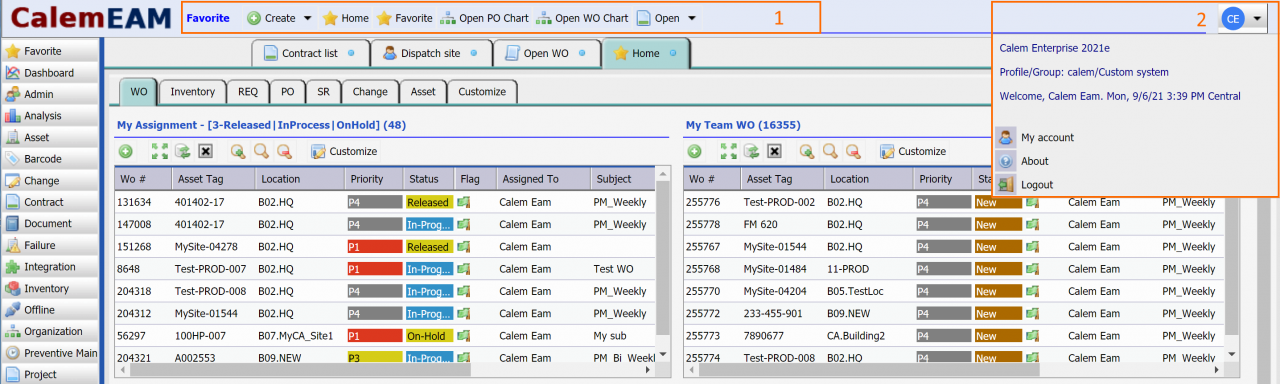The width and height of the screenshot is (1280, 384).
Task: Click the Priority column header in My Assignment
Action: click(x=373, y=179)
